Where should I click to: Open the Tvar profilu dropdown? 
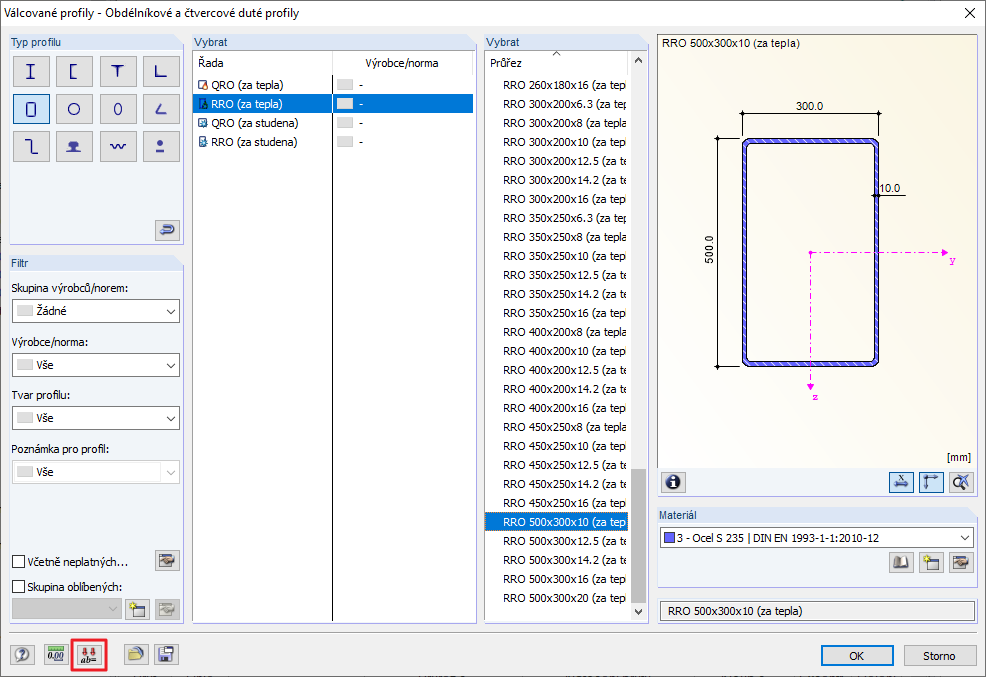pyautogui.click(x=96, y=418)
